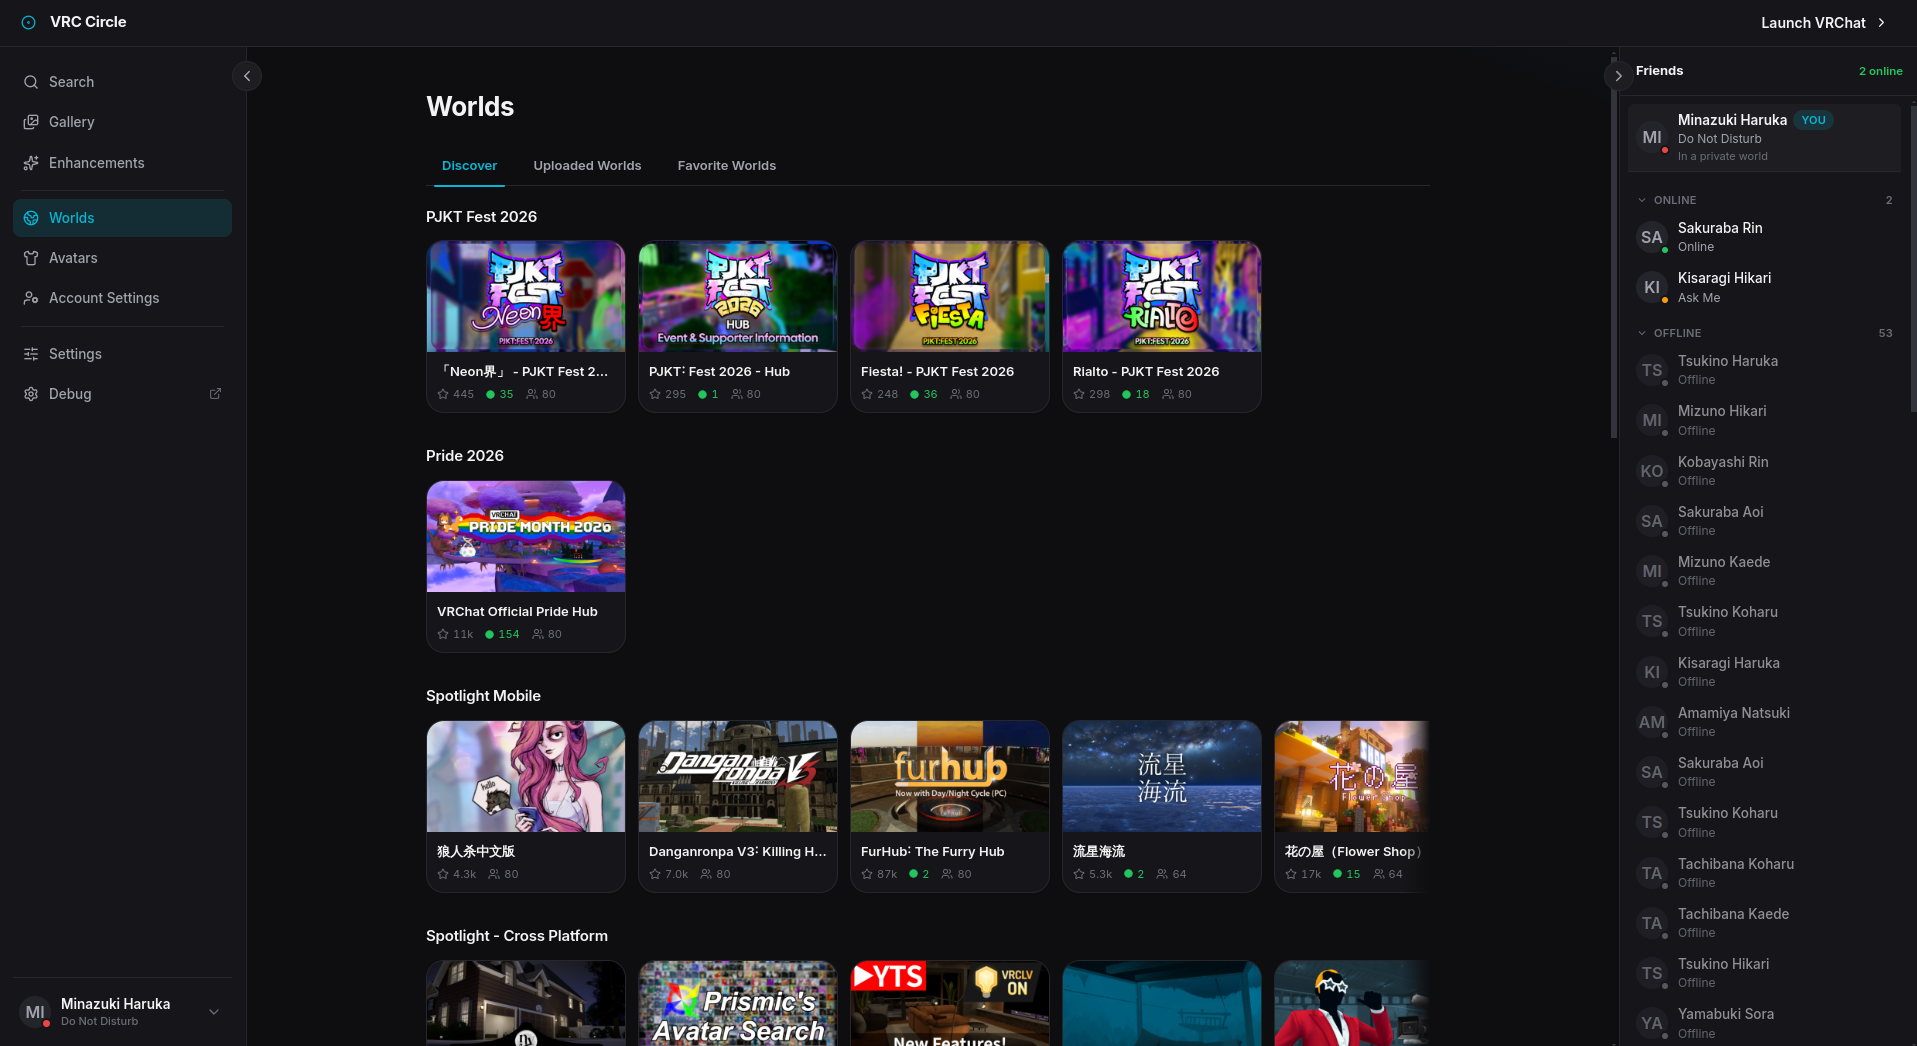Open the furhub world thumbnail
Screen dimensions: 1917x1046
point(950,776)
